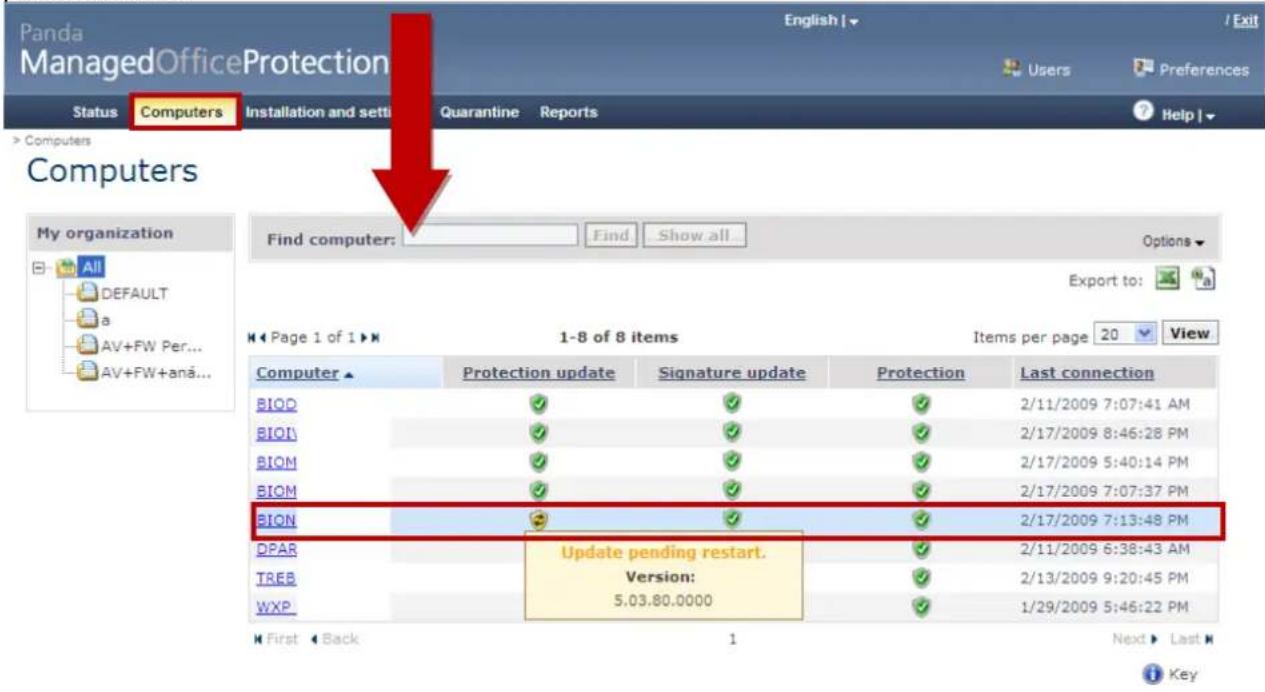Open the Quarantine tab

[479, 112]
